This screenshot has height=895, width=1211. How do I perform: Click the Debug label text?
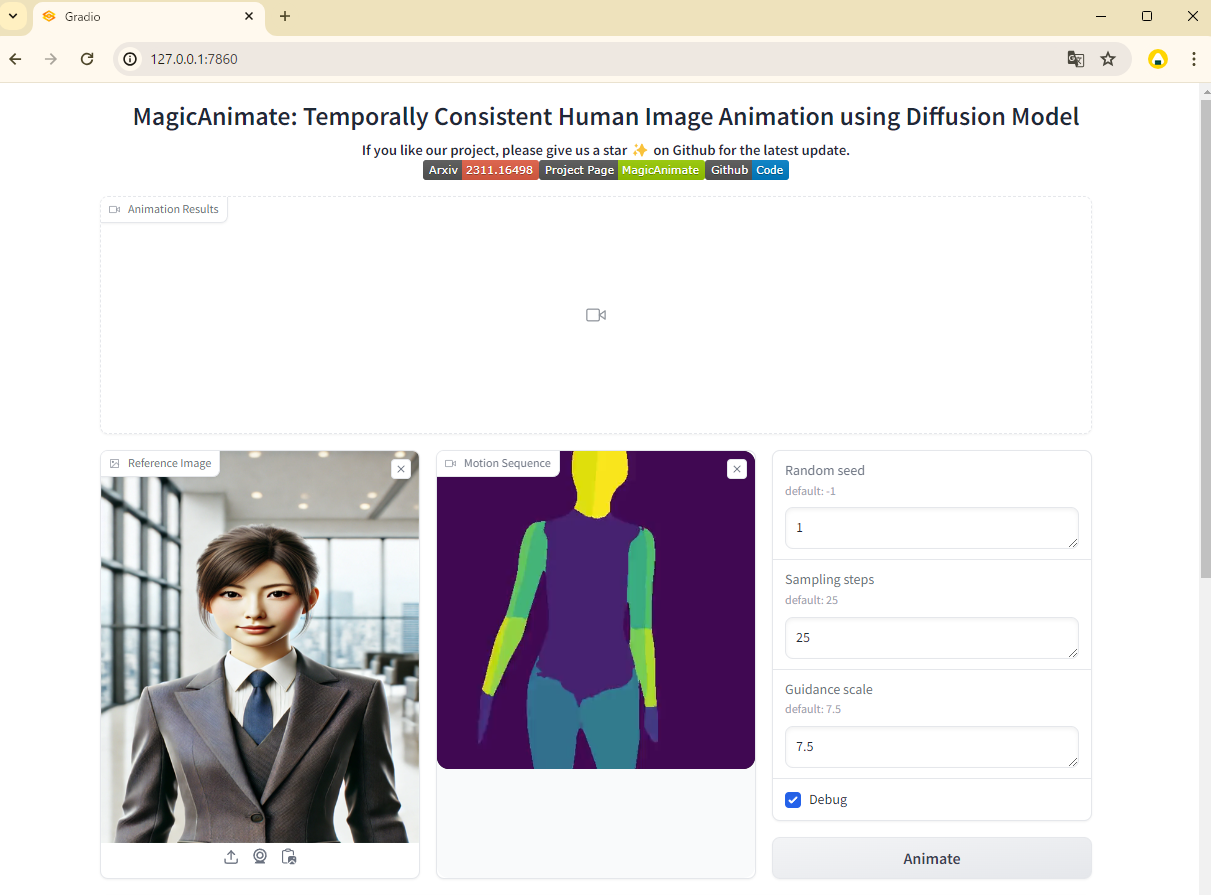pos(828,800)
